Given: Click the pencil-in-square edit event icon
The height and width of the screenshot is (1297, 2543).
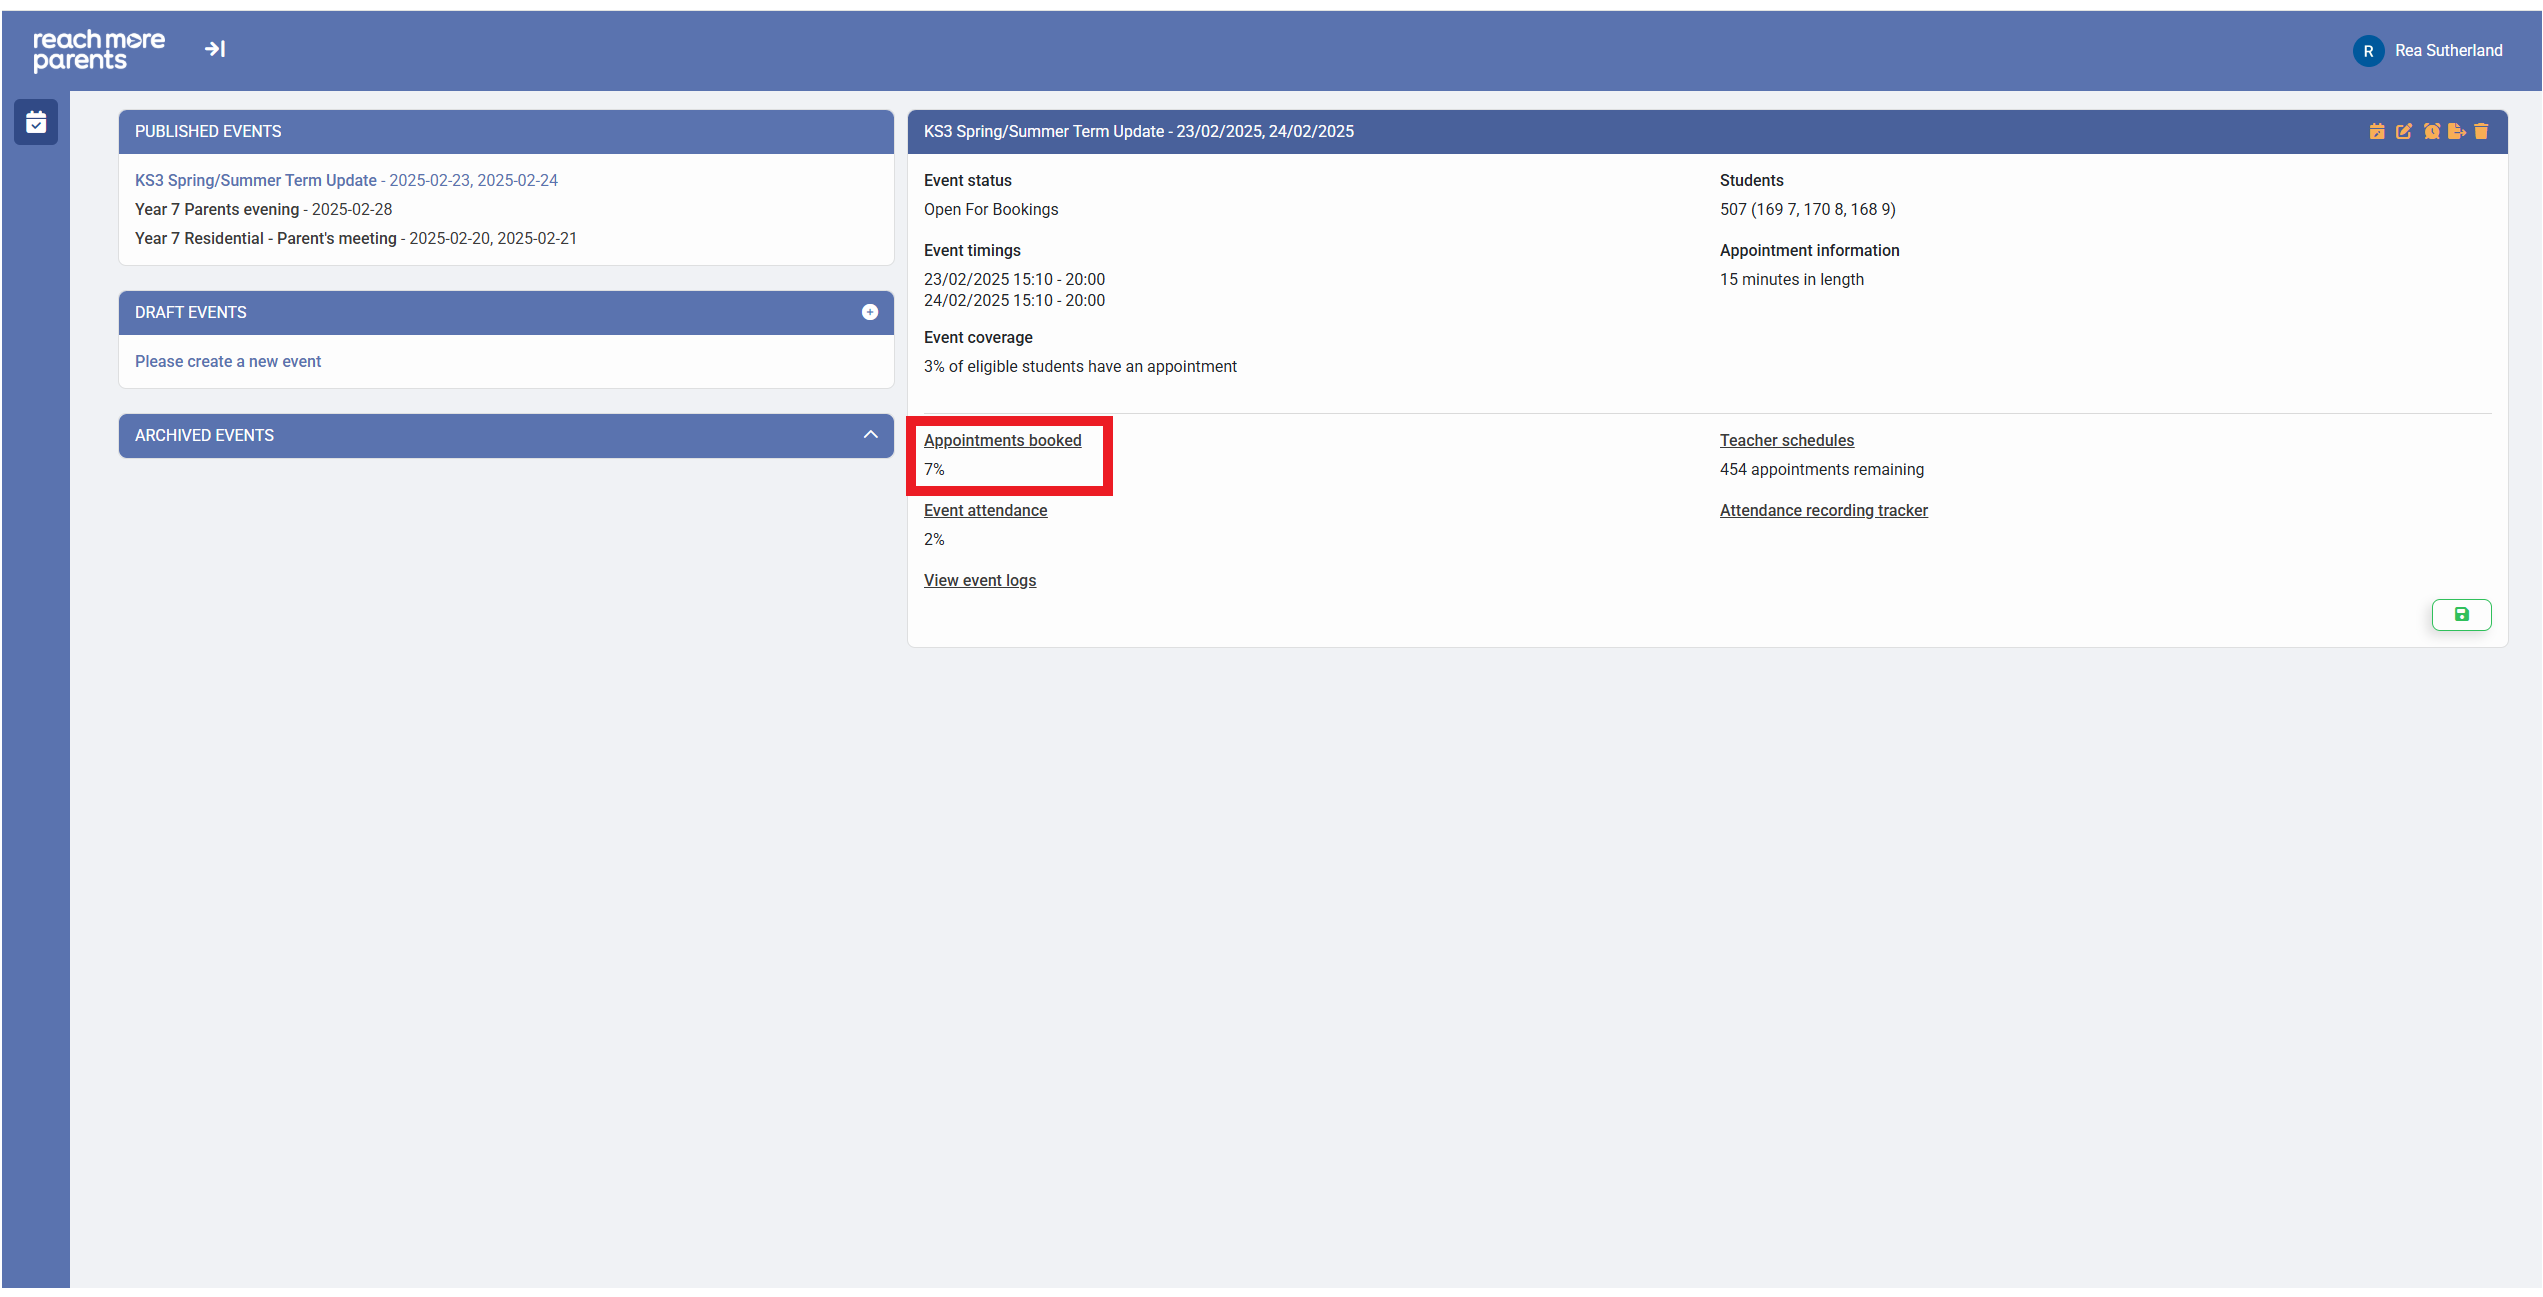Looking at the screenshot, I should [2403, 132].
